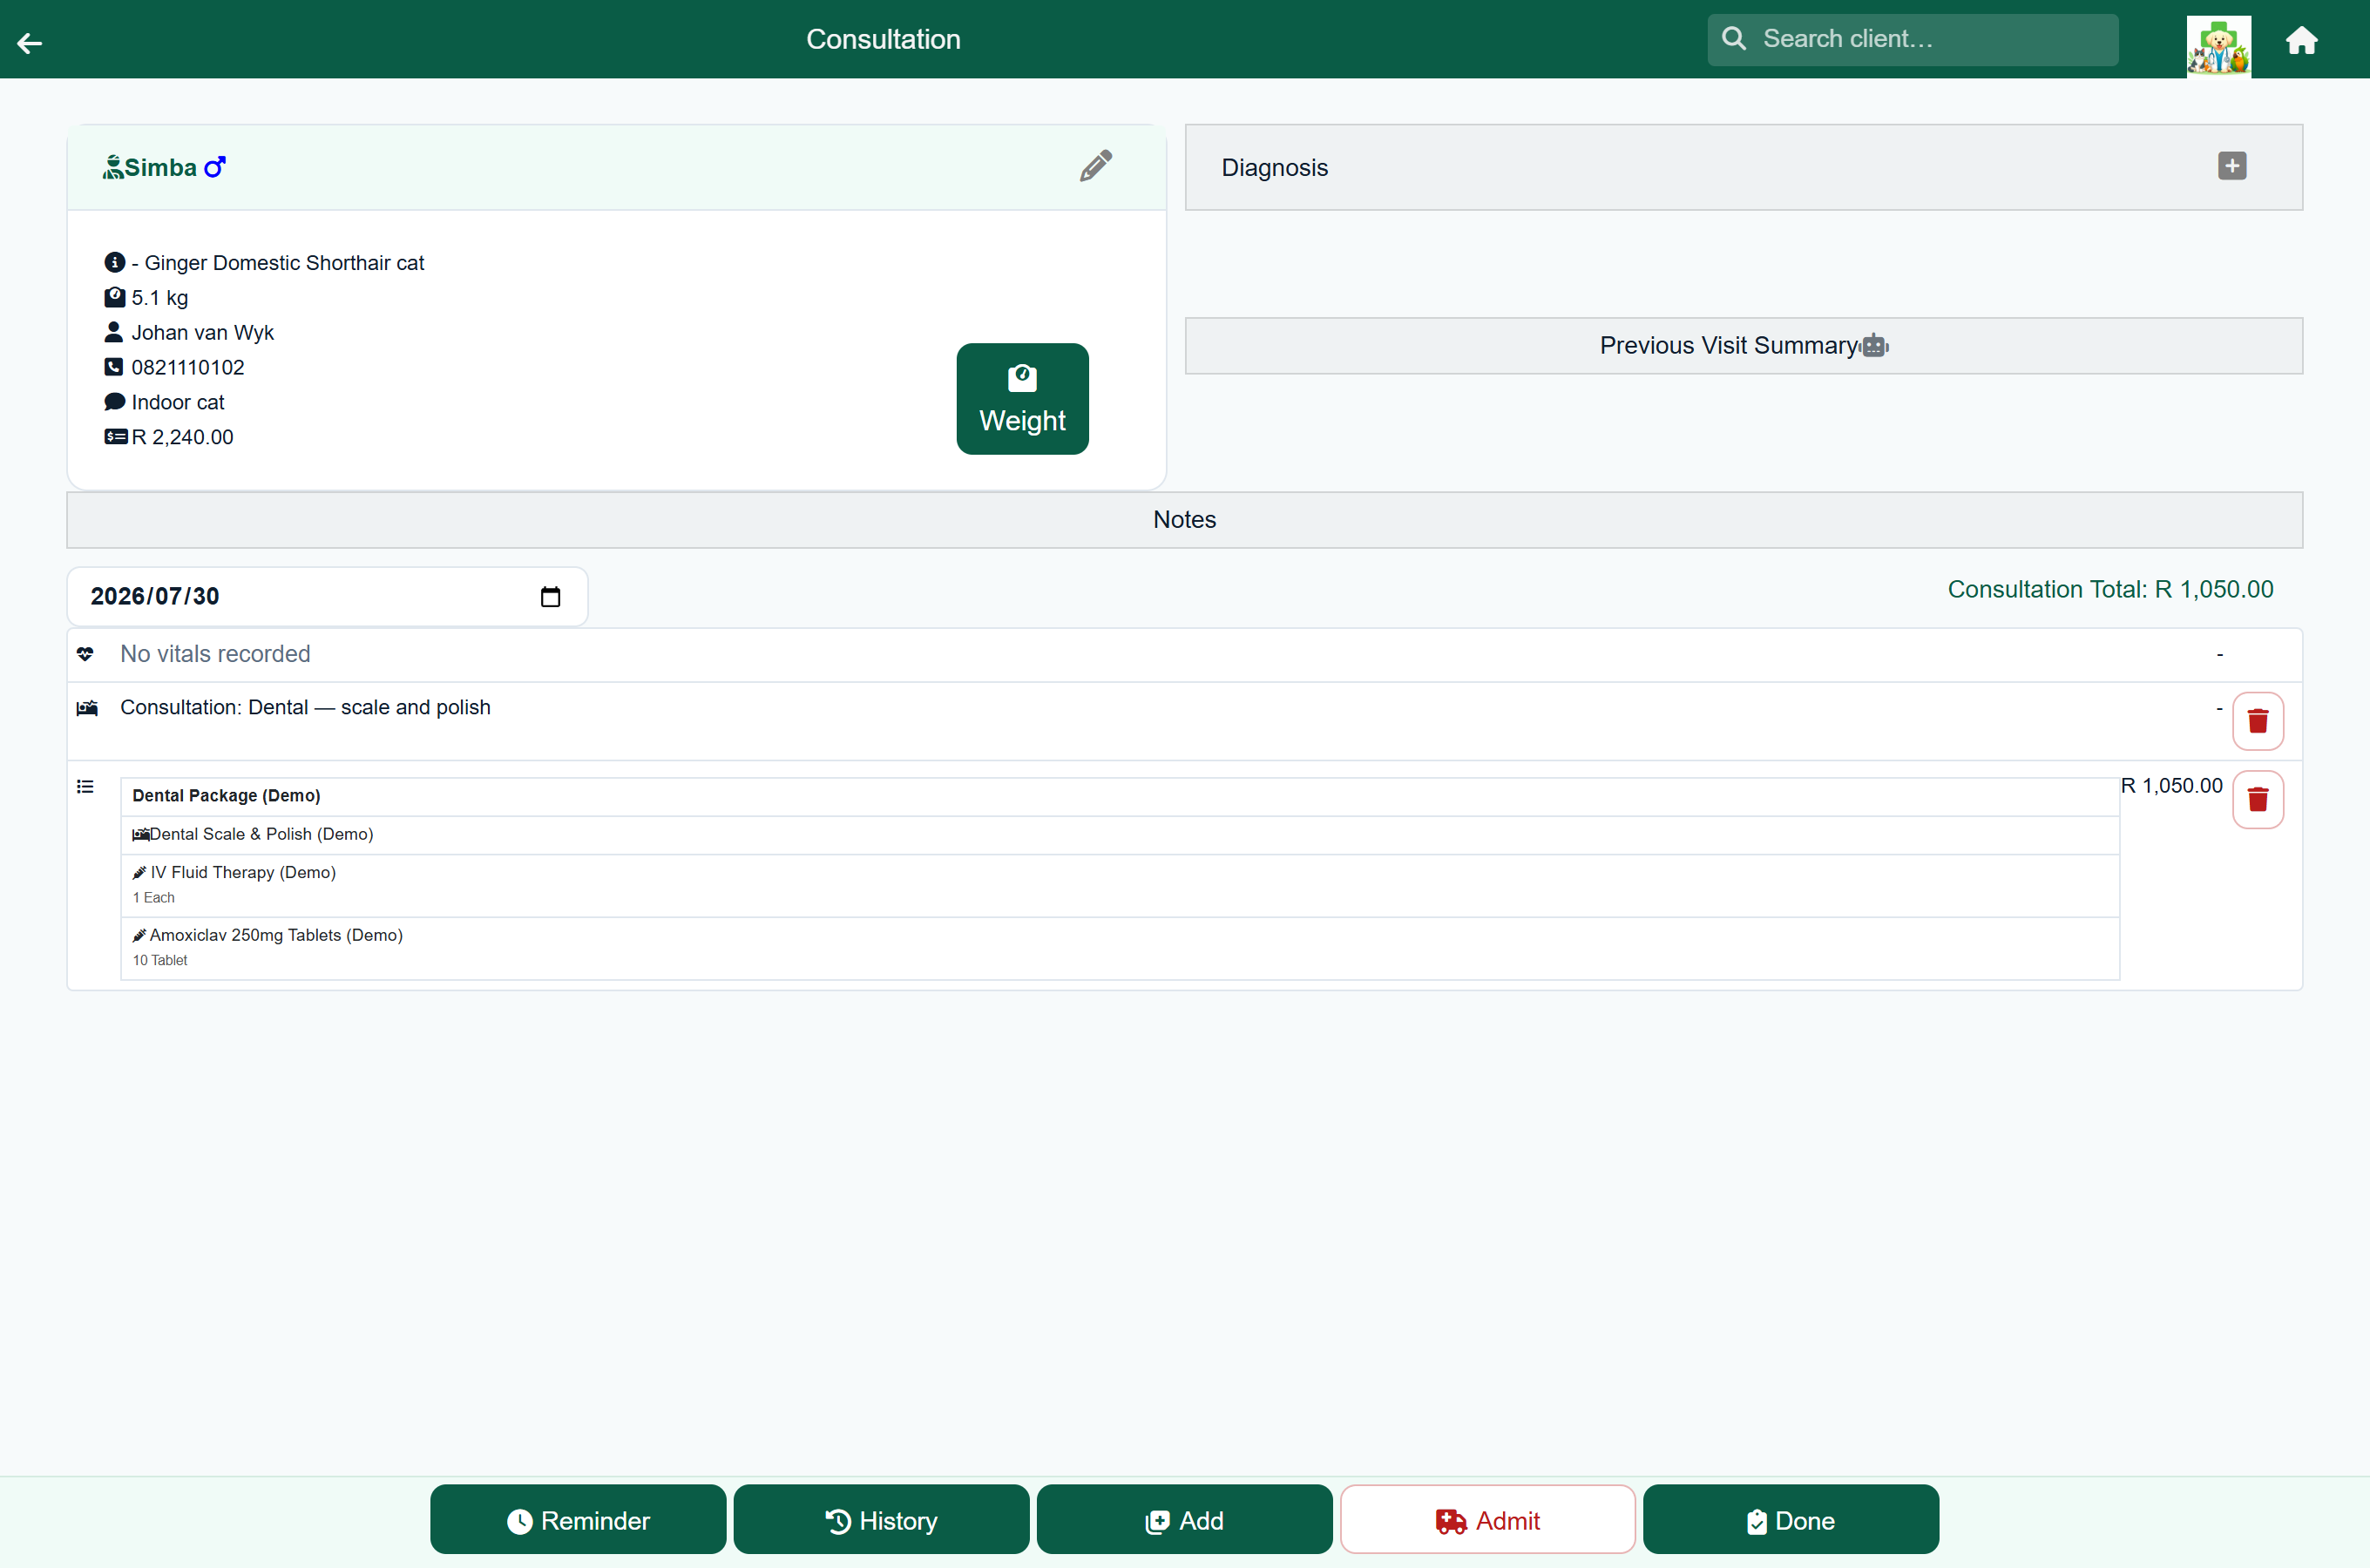Click the list icon beside Dental Package
This screenshot has height=1568, width=2370.
(85, 787)
